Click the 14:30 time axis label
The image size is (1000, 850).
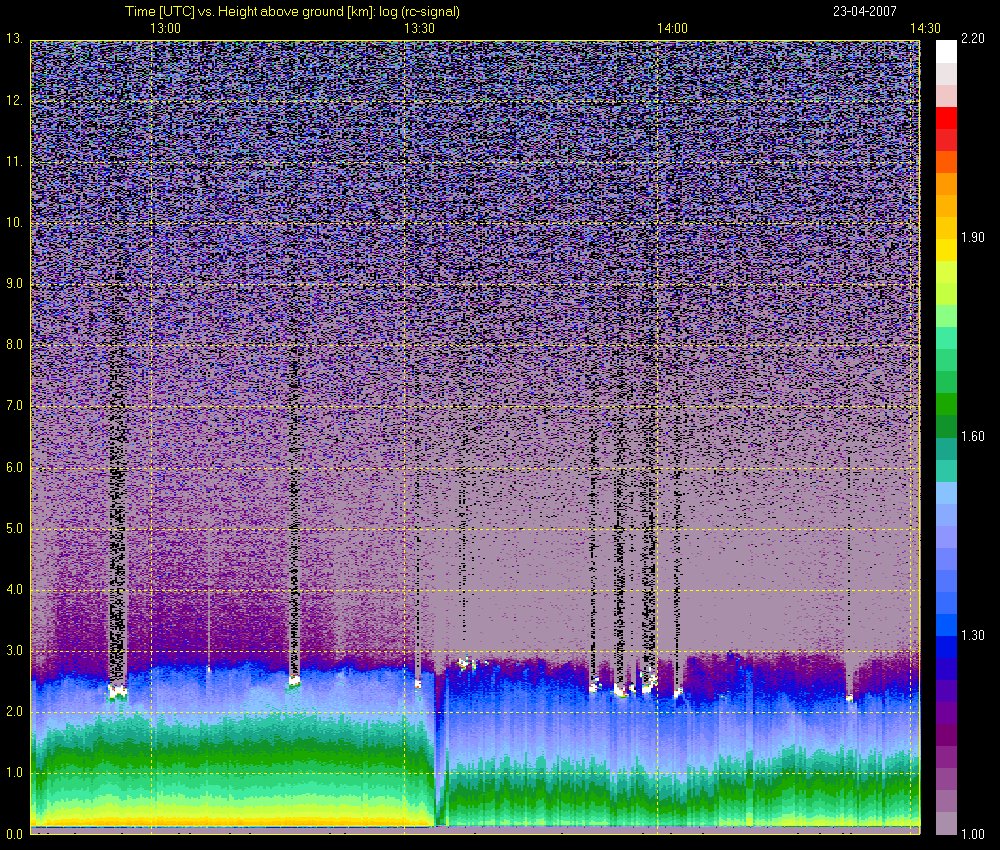click(925, 28)
